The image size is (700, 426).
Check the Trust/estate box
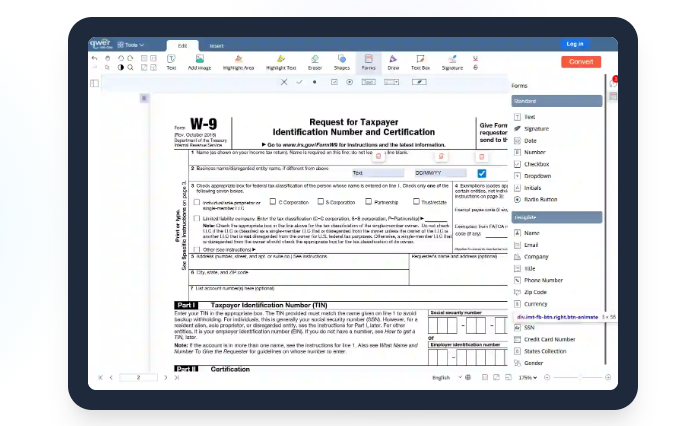(x=416, y=202)
